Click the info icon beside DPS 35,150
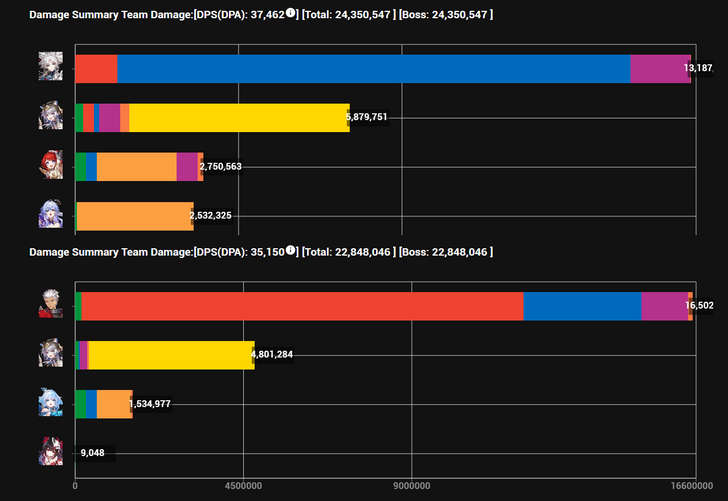The width and height of the screenshot is (728, 501). pyautogui.click(x=291, y=250)
